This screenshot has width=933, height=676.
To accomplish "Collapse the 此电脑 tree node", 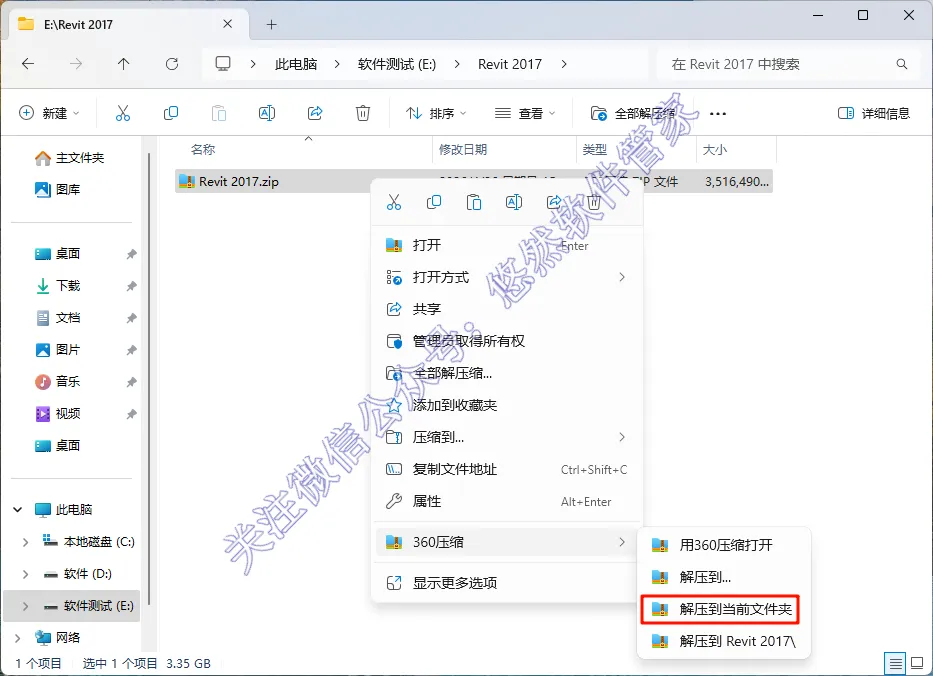I will (x=18, y=510).
